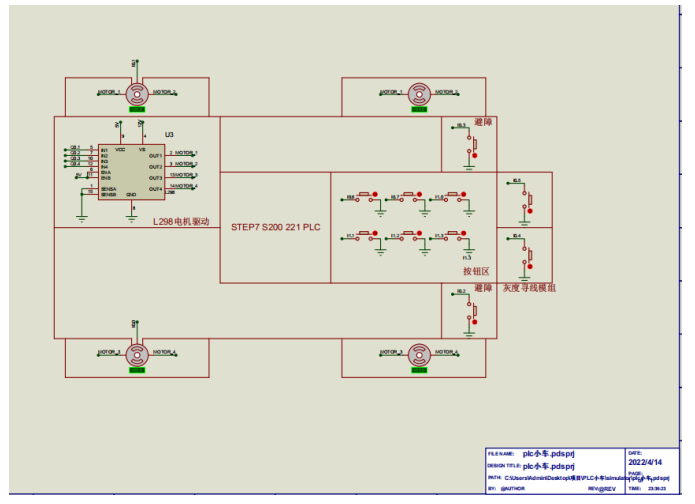Click the I0.3 obstacle-avoidance switch

pyautogui.click(x=472, y=146)
